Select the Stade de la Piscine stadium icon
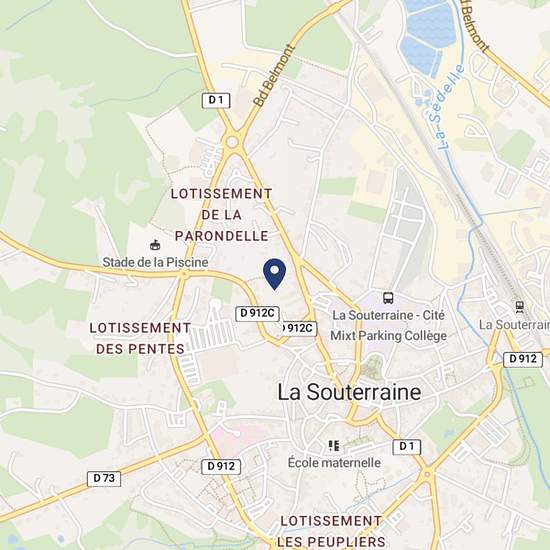This screenshot has width=550, height=550. coord(155,245)
